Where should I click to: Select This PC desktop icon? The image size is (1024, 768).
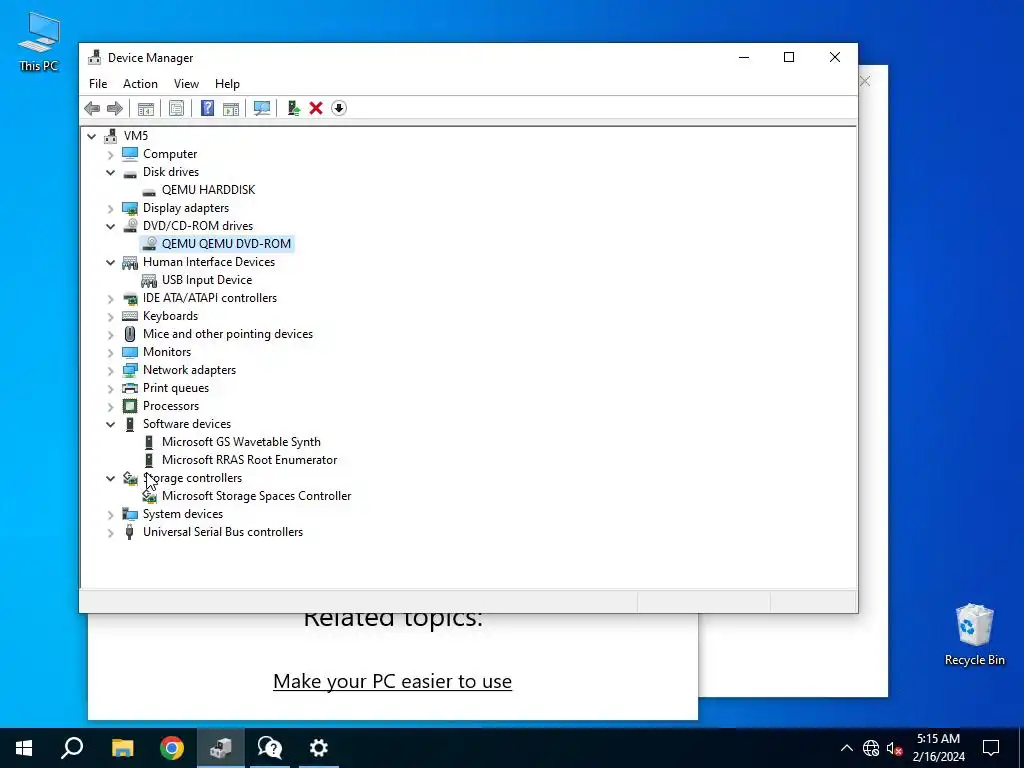pyautogui.click(x=39, y=42)
